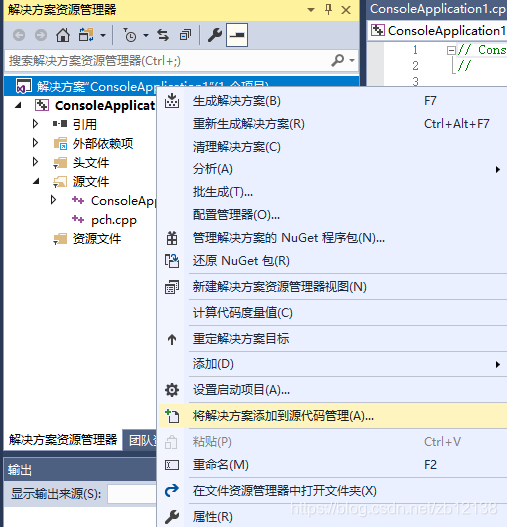
Task: Click the 外部依赖项 folder icon
Action: pyautogui.click(x=61, y=144)
